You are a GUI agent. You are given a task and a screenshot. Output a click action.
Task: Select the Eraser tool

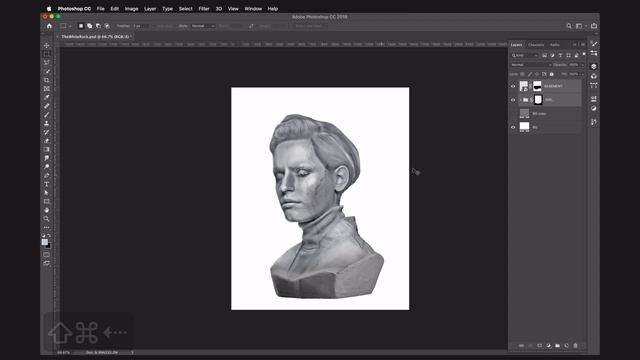[x=47, y=141]
